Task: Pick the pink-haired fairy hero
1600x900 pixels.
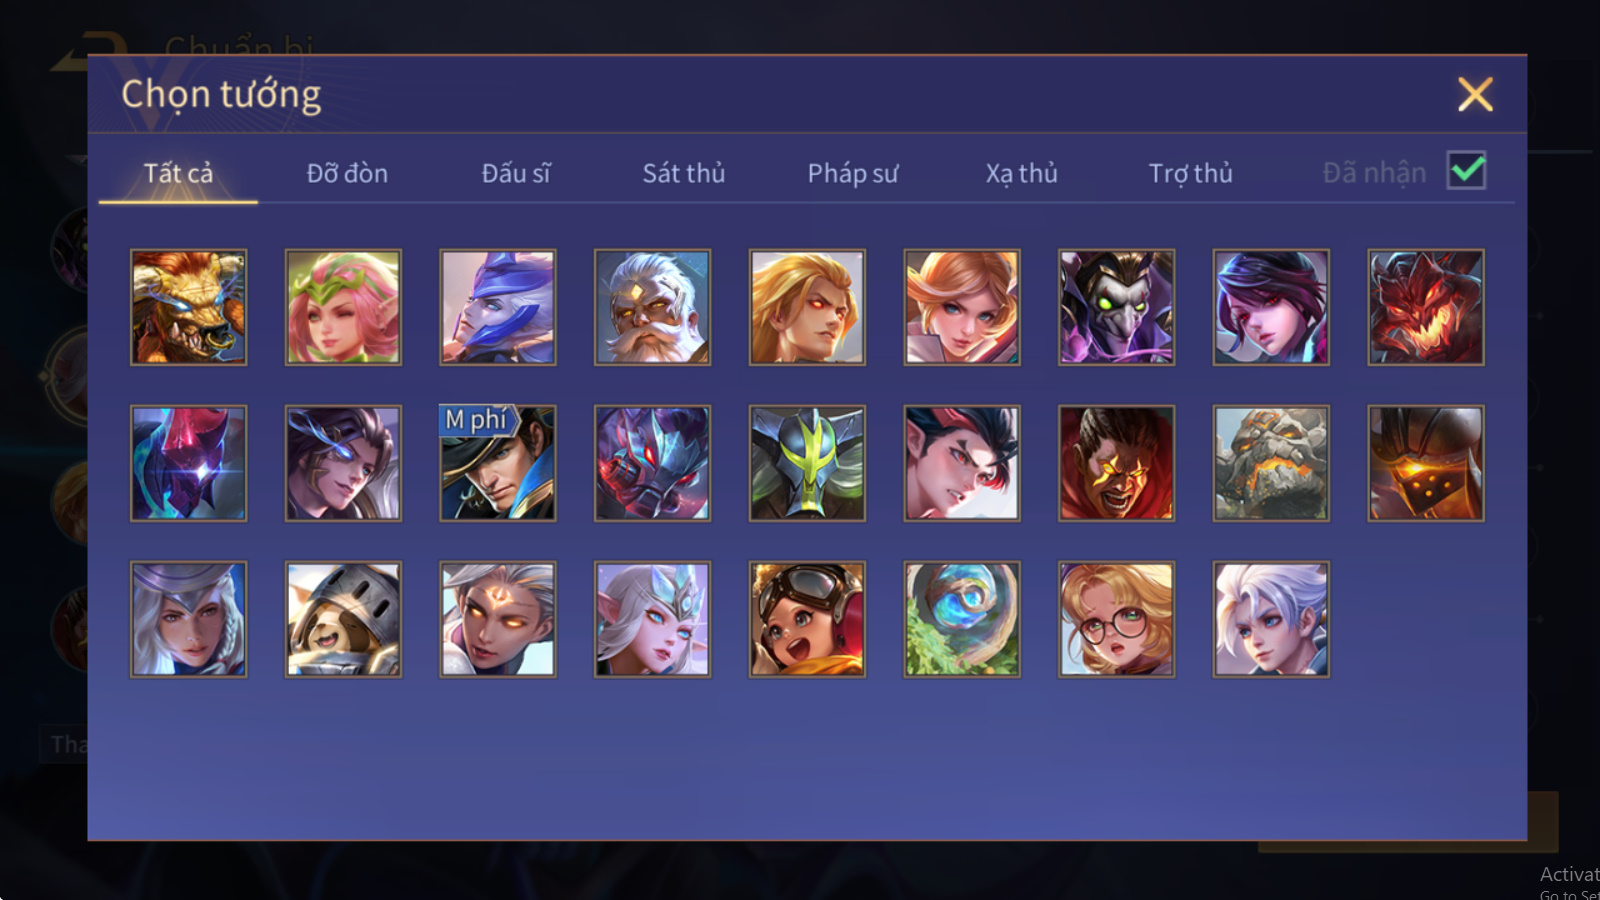Action: [x=343, y=307]
